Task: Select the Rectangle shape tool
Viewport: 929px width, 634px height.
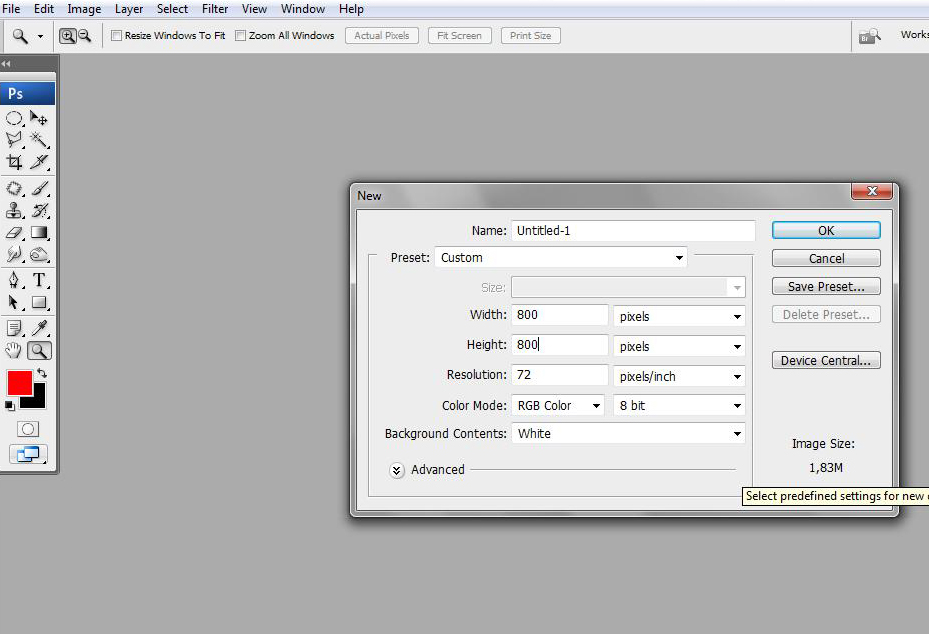Action: click(39, 302)
